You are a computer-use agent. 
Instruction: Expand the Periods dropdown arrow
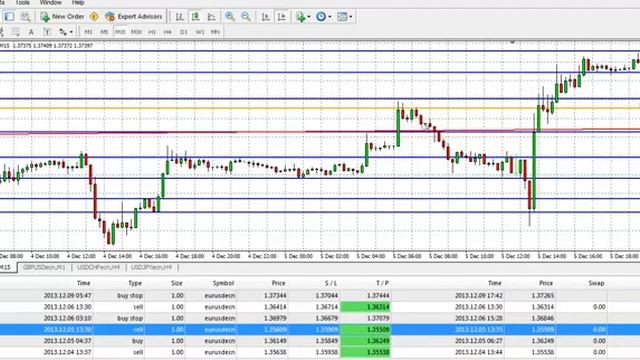point(330,17)
